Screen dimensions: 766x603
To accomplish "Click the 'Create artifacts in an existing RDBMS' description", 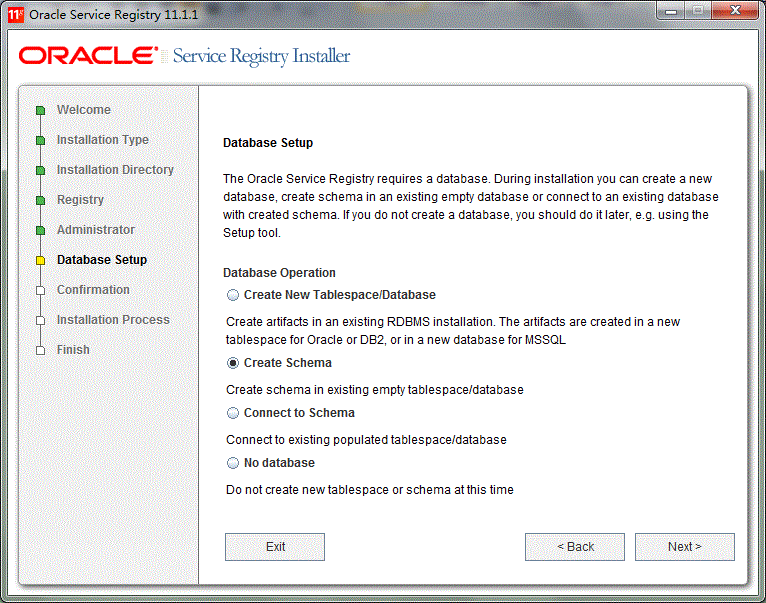I will click(x=453, y=331).
